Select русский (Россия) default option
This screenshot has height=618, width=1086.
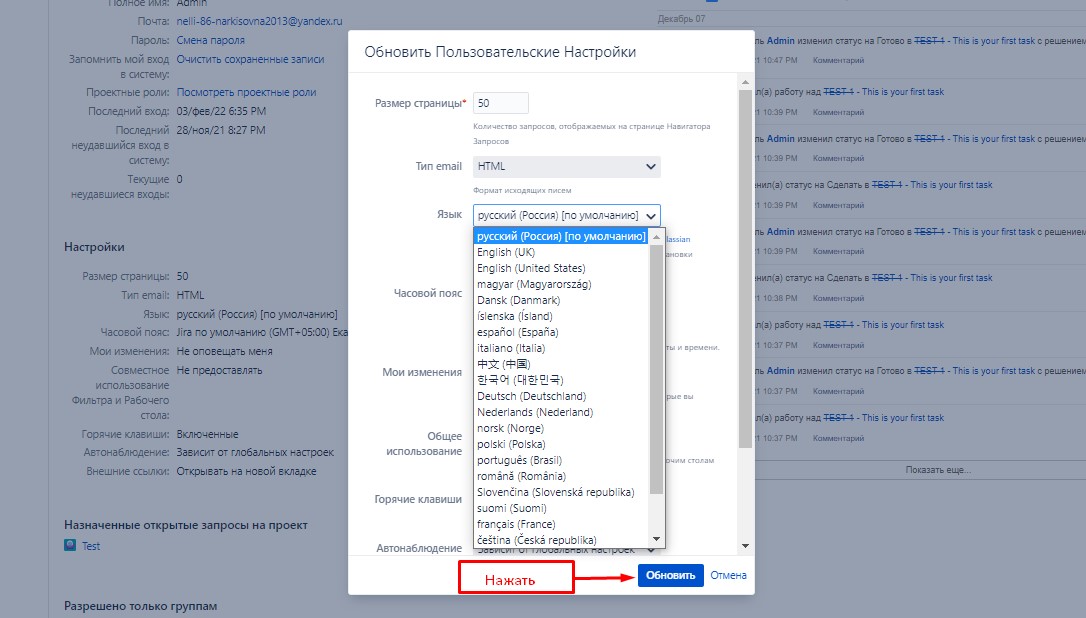561,236
